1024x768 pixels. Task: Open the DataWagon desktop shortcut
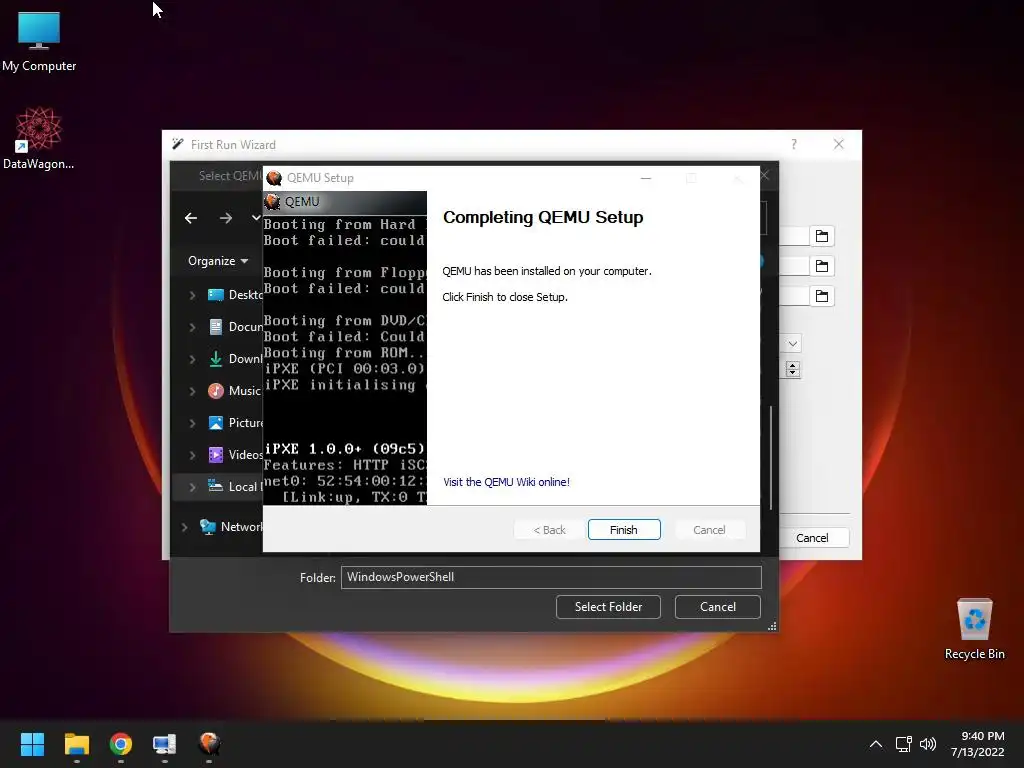[x=39, y=138]
